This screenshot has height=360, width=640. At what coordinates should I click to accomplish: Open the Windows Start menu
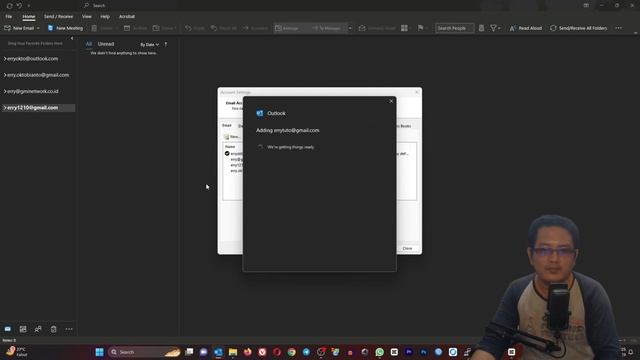click(x=99, y=352)
